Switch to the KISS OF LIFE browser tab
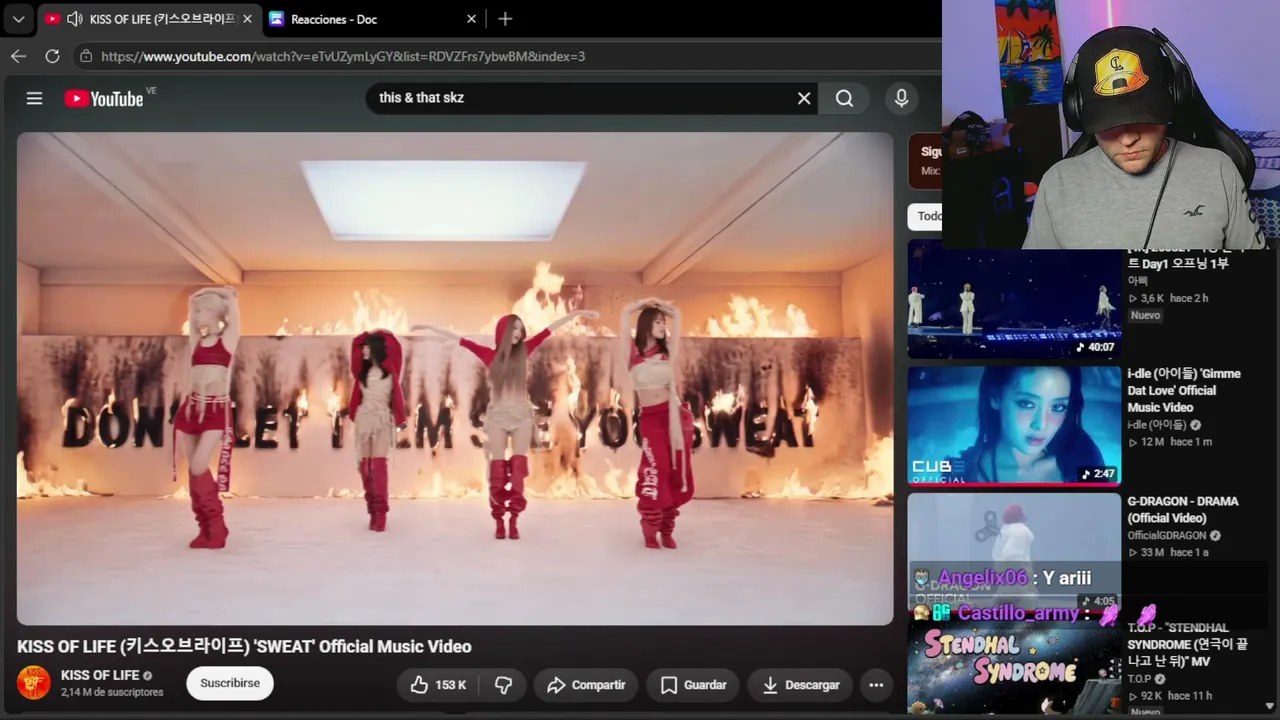This screenshot has width=1280, height=720. click(x=150, y=19)
